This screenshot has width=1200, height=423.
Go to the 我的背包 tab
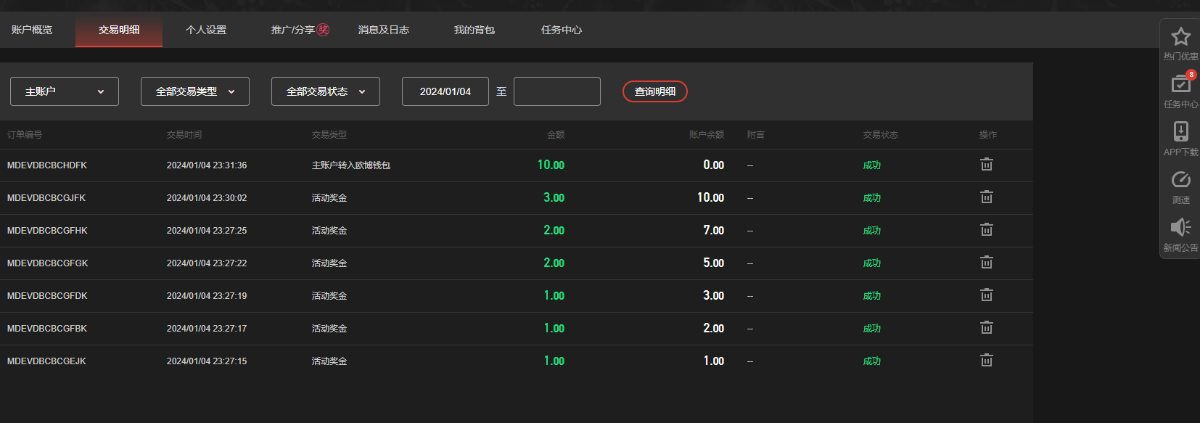(473, 30)
